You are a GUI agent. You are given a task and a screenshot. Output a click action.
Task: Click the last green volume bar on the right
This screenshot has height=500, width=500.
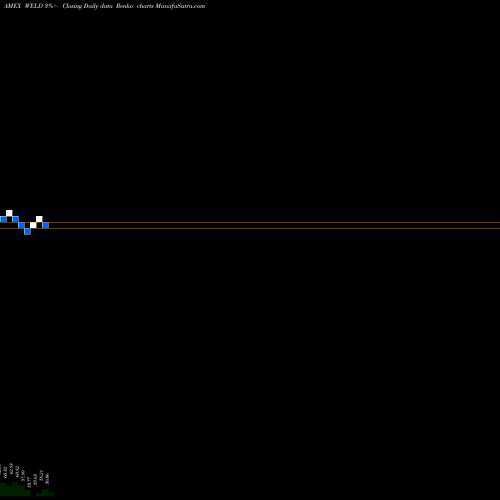coord(52,495)
